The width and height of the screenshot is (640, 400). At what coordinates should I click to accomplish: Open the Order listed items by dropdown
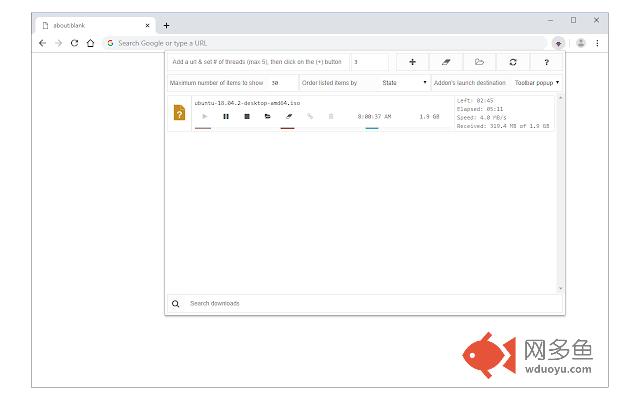tap(404, 82)
